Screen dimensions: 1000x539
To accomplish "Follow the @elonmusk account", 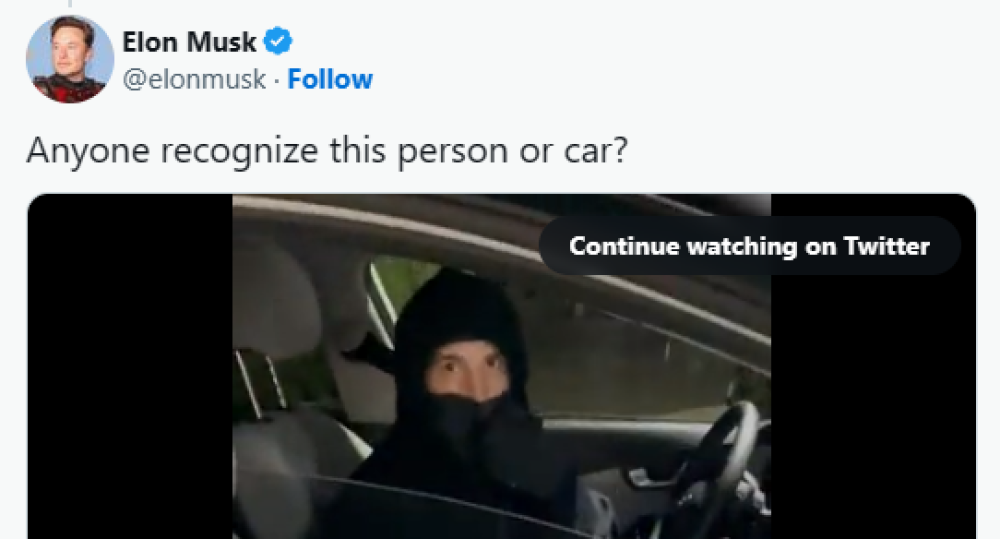I will pyautogui.click(x=330, y=79).
